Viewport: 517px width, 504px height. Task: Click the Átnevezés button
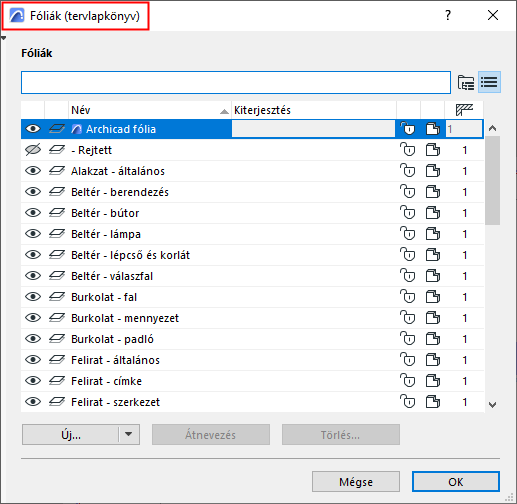(x=211, y=434)
